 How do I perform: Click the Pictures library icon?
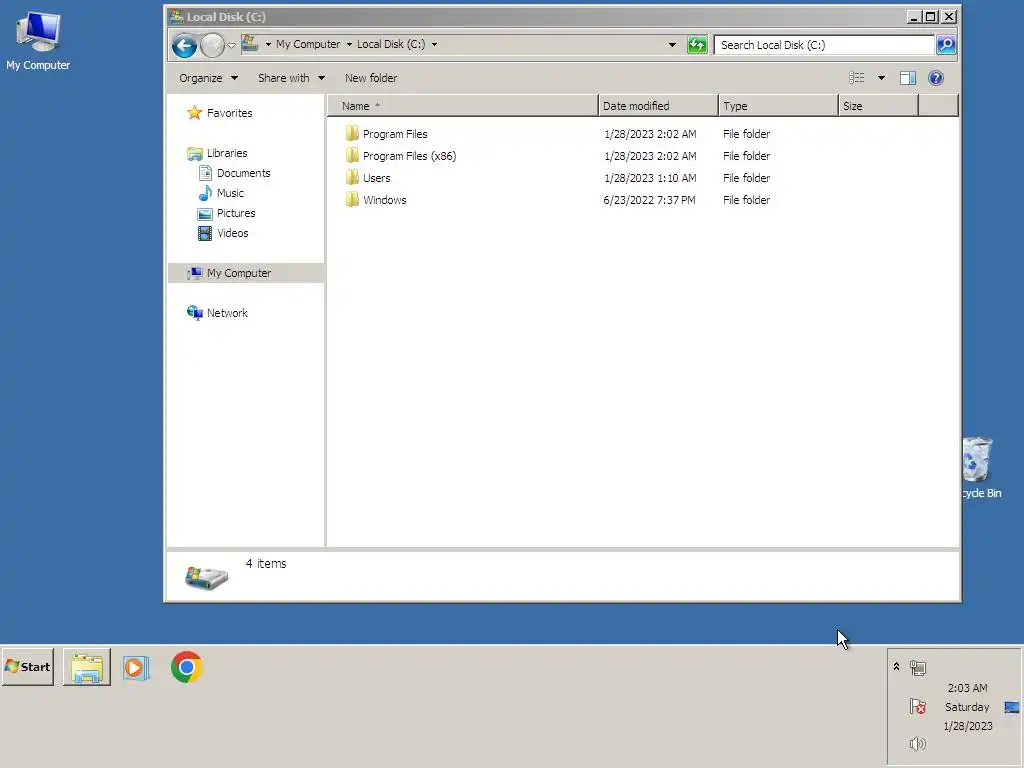pos(205,214)
